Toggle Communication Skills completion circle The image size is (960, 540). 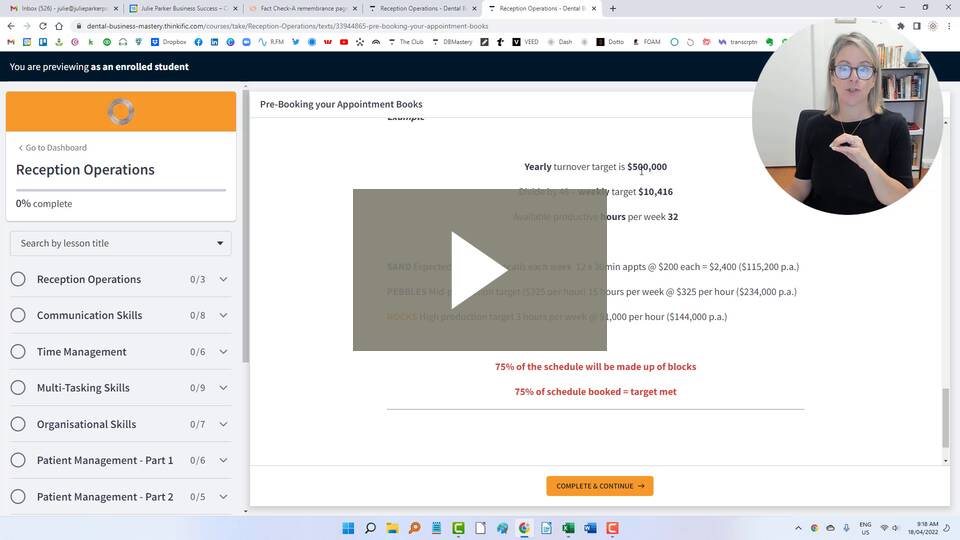(18, 315)
